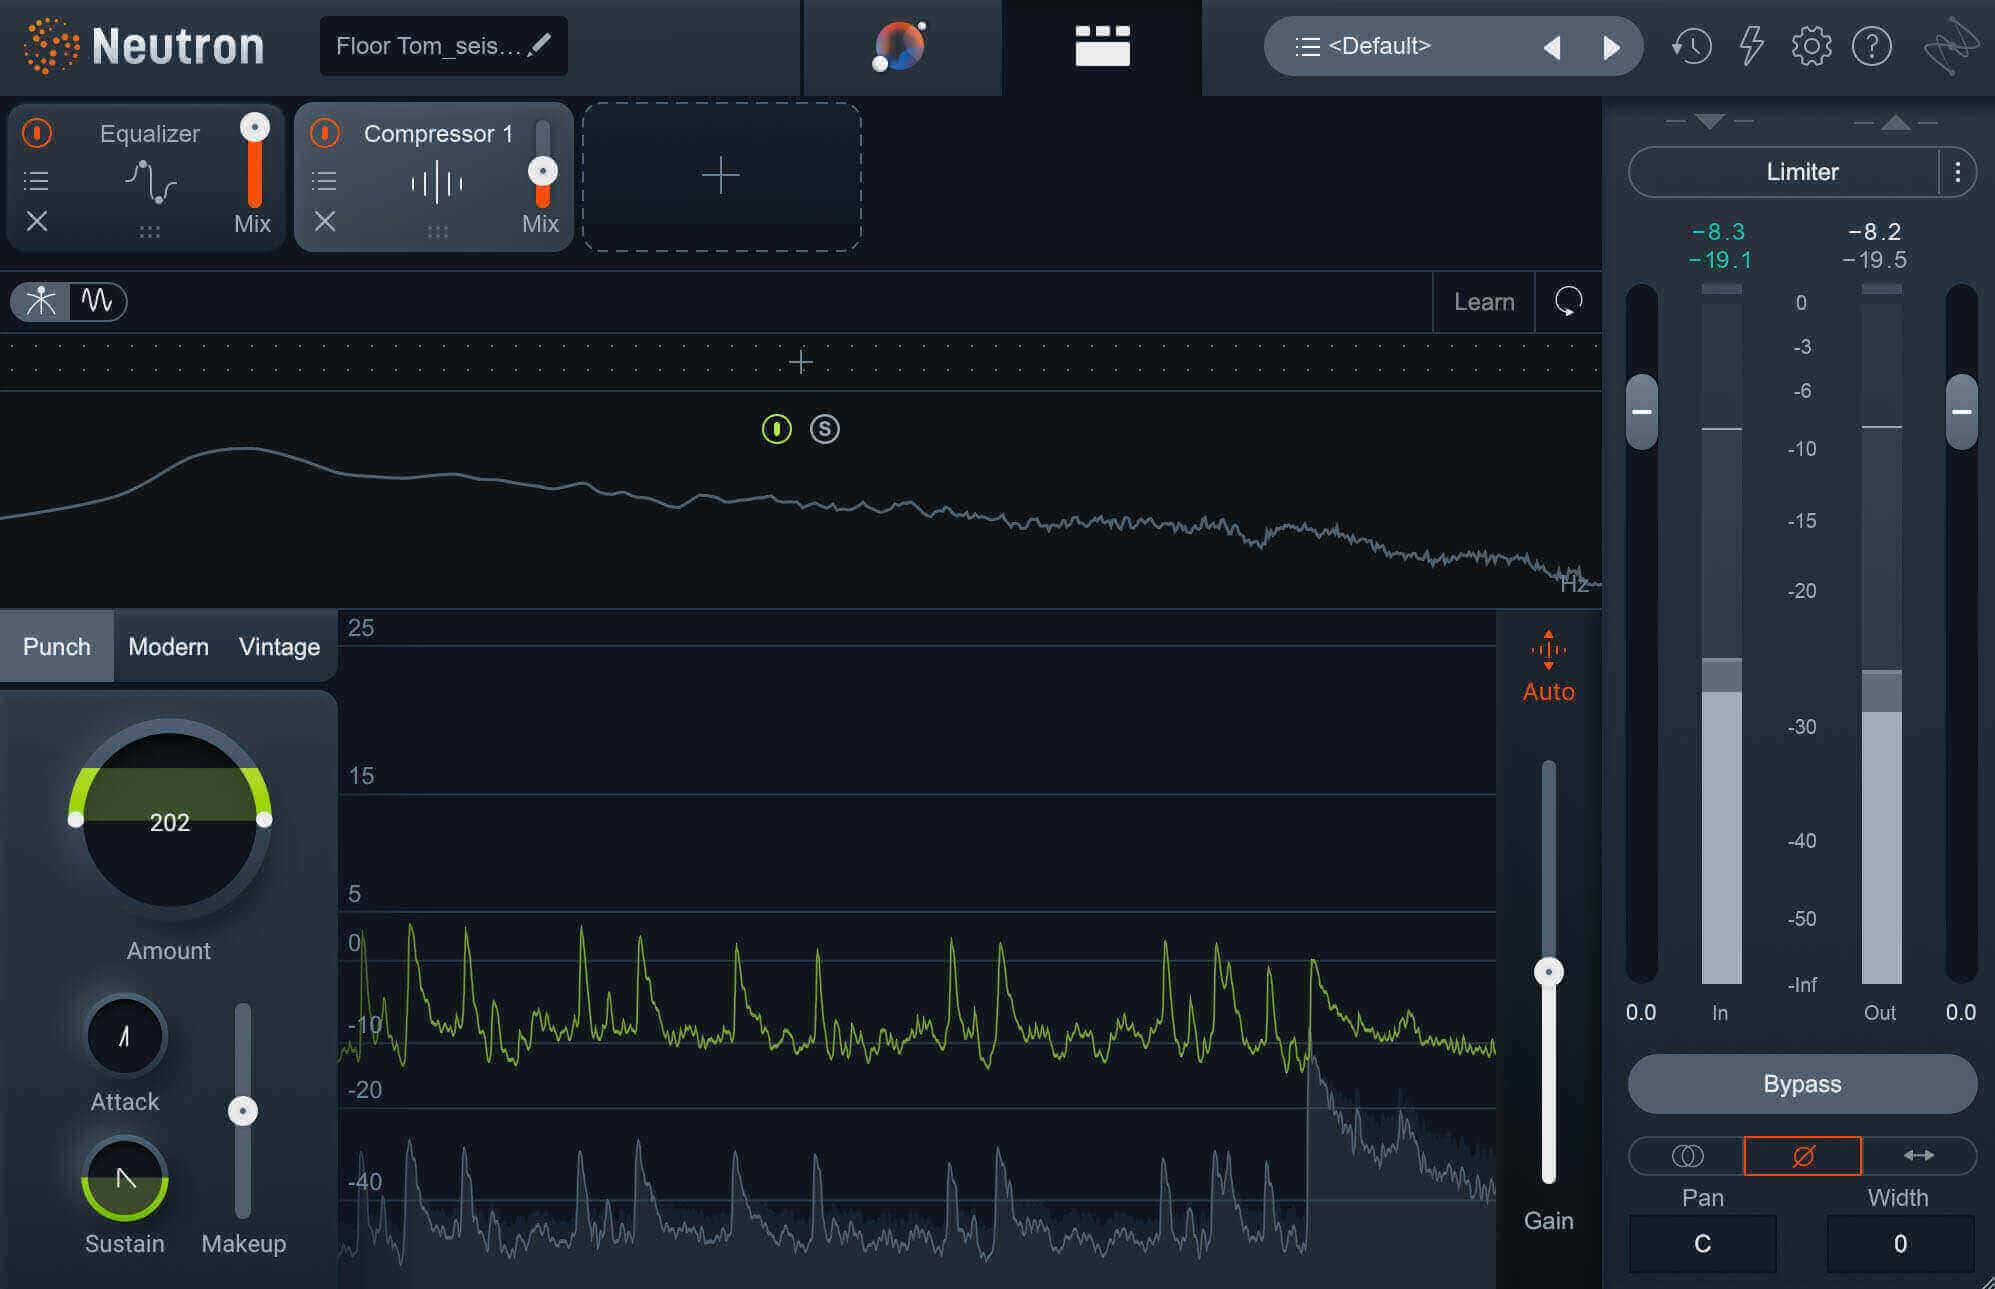Screen dimensions: 1995x1289
Task: Select the Vintage mode tab
Action: pos(279,647)
